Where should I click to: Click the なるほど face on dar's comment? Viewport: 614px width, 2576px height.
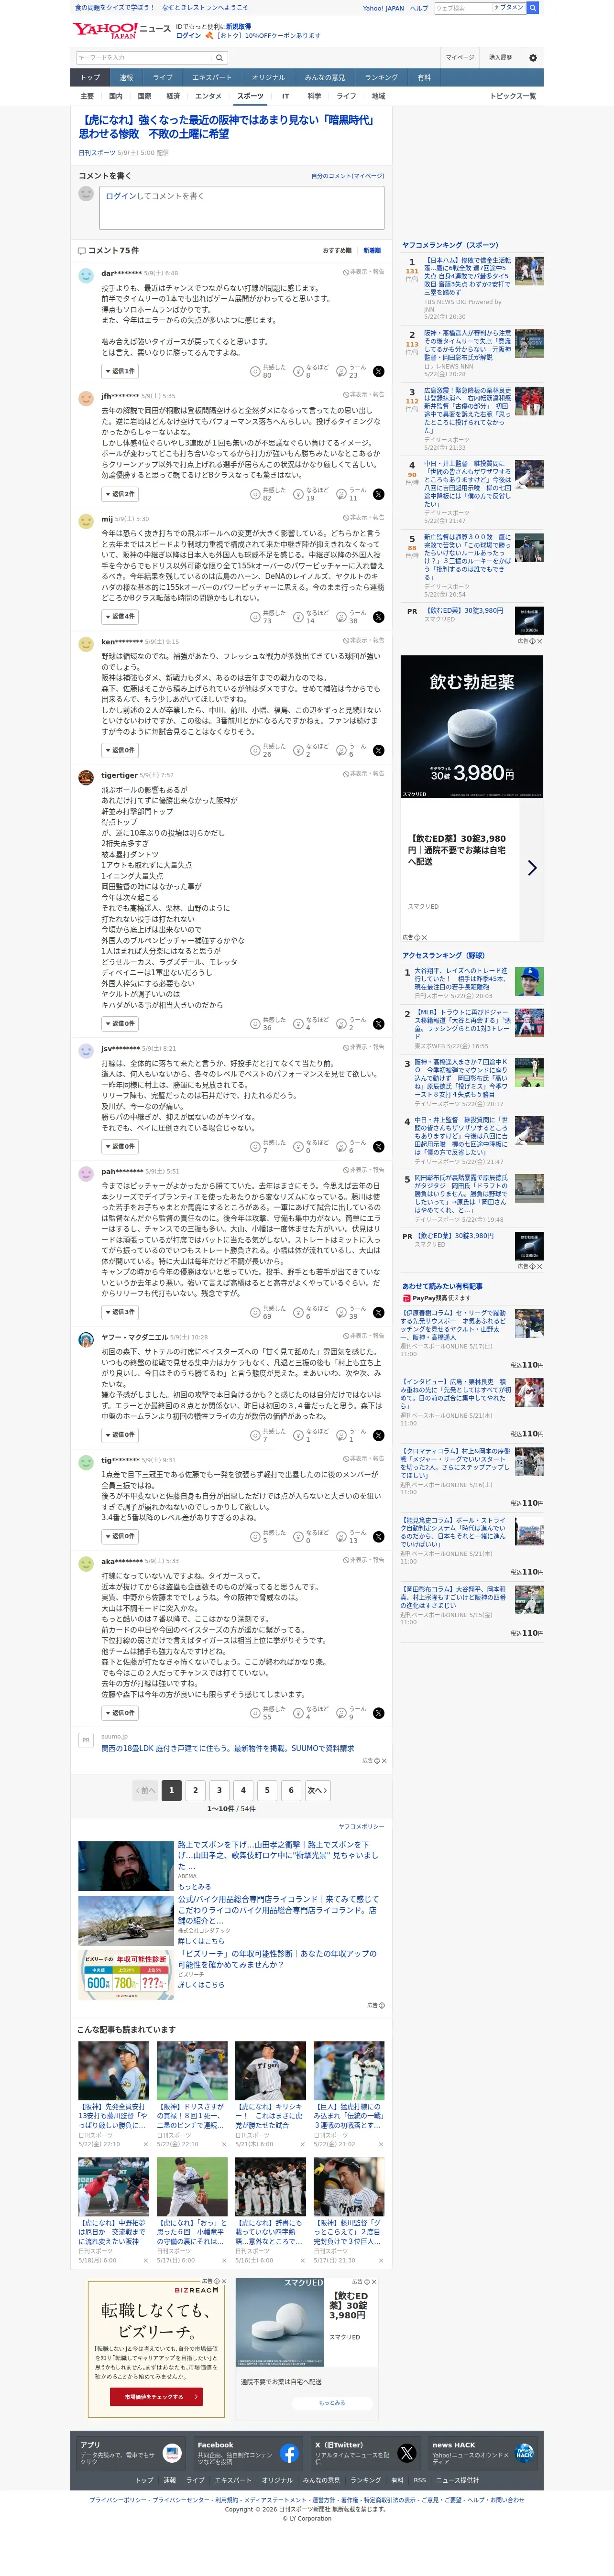[x=298, y=371]
